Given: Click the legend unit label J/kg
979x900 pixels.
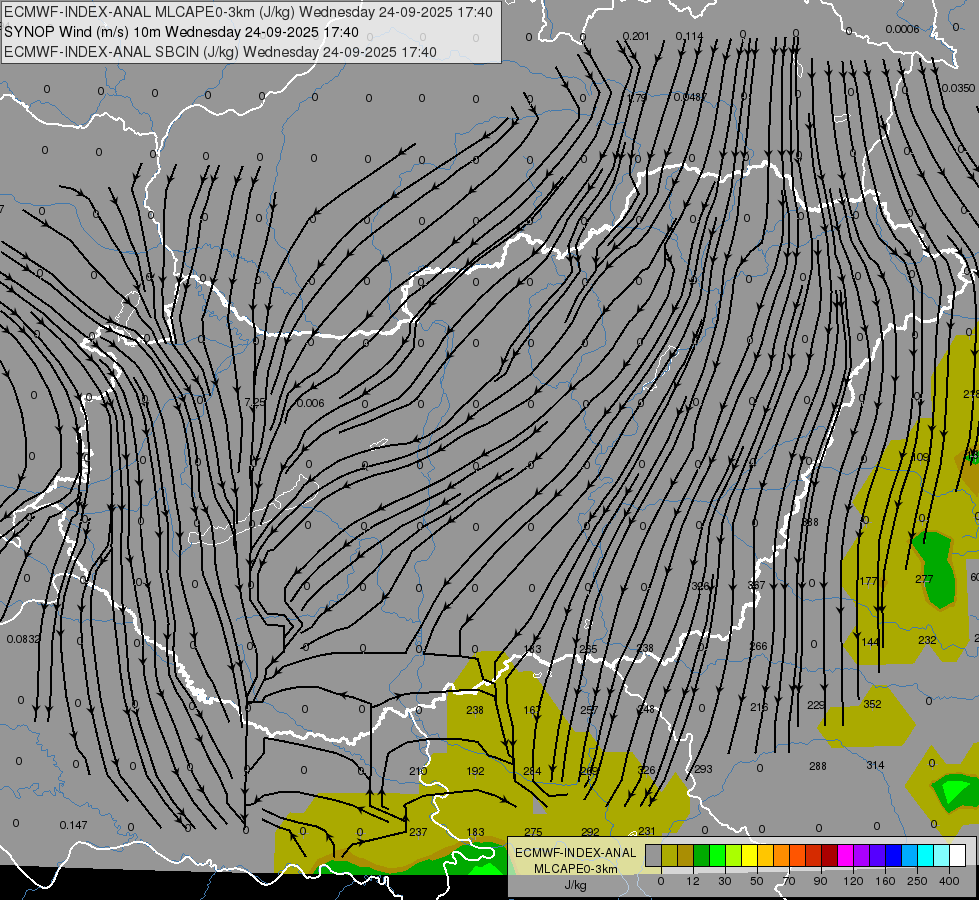Looking at the screenshot, I should [x=575, y=885].
